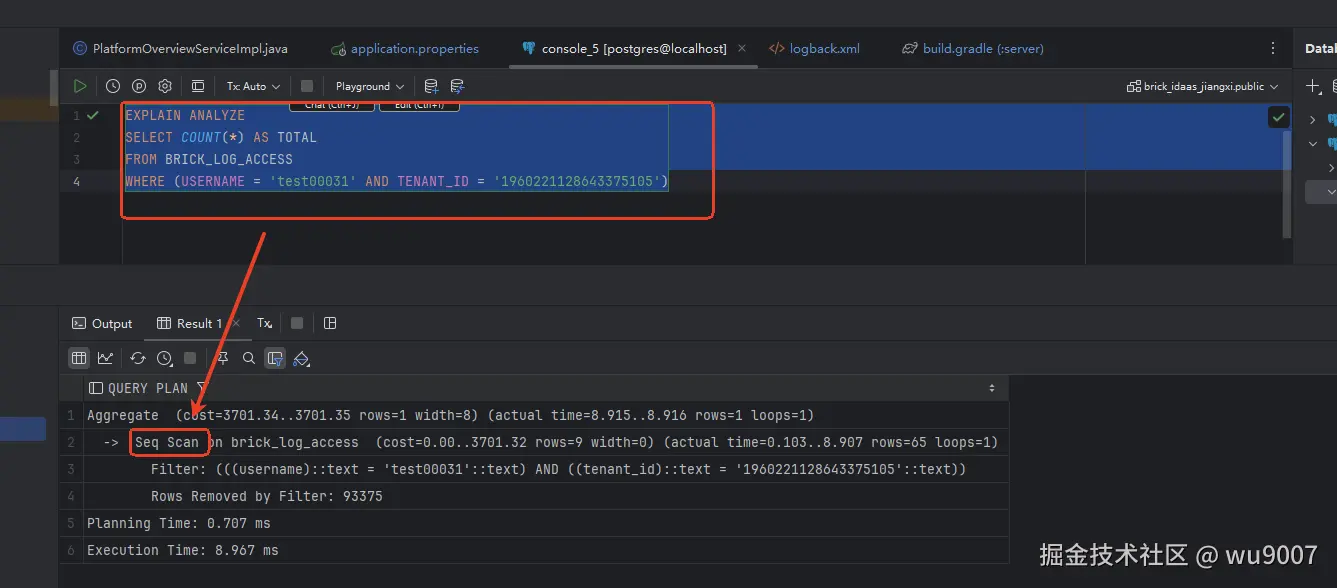The height and width of the screenshot is (588, 1337).
Task: Open query history clock icon in console toolbar
Action: [x=113, y=86]
